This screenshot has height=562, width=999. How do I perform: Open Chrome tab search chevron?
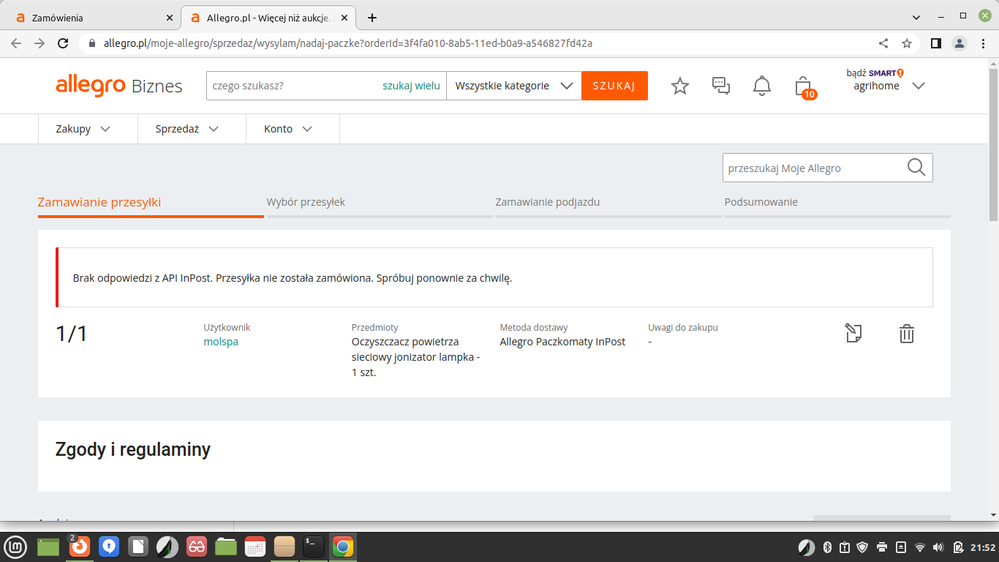(x=916, y=18)
